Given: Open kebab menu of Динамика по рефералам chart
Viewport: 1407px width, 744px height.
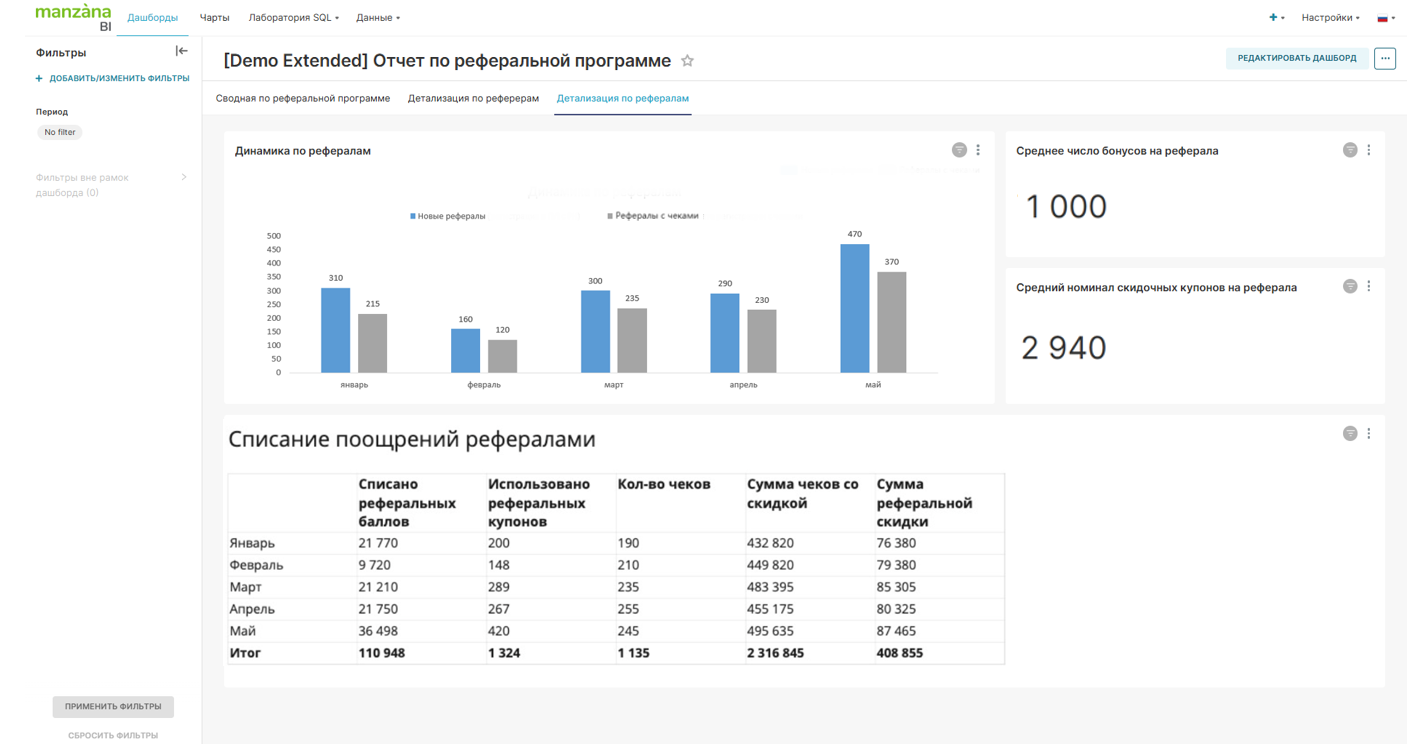Looking at the screenshot, I should point(978,150).
